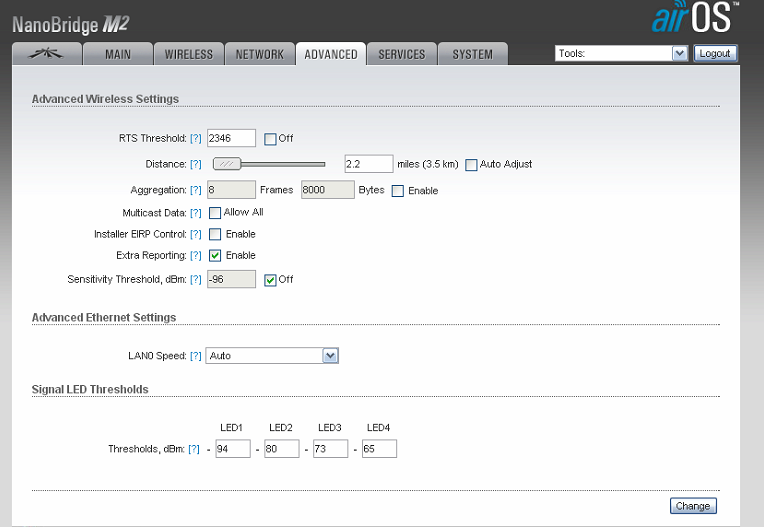Toggle RTS Threshold Off checkbox
Viewport: 764px width, 527px height.
pyautogui.click(x=270, y=138)
